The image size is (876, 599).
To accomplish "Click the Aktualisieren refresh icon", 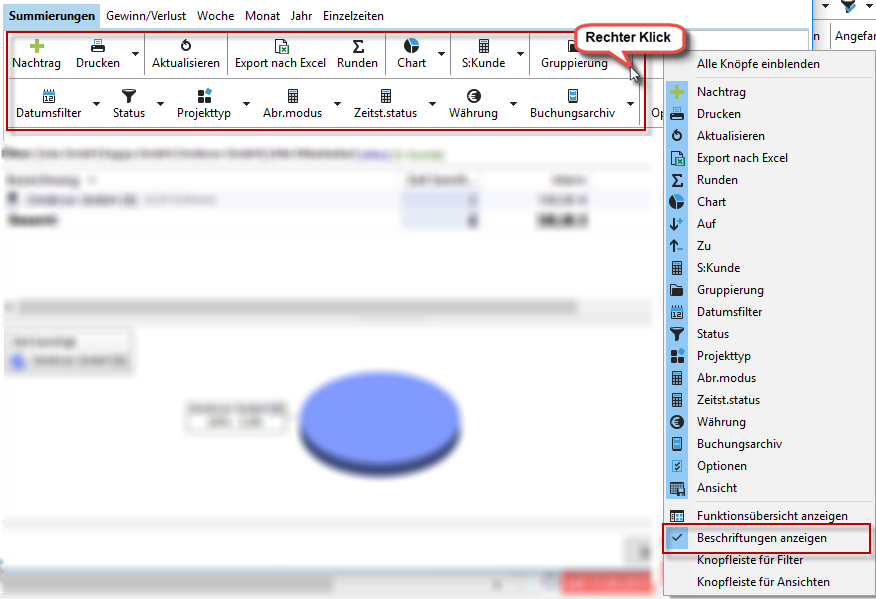I will [x=186, y=46].
